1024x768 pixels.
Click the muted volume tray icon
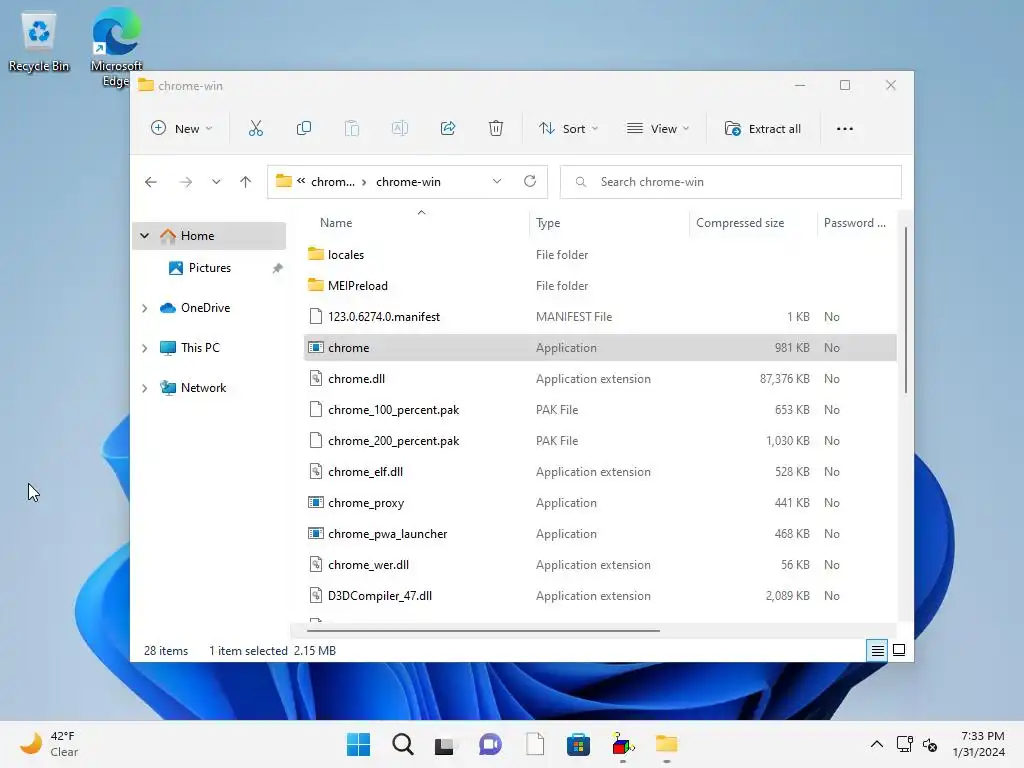pos(930,744)
